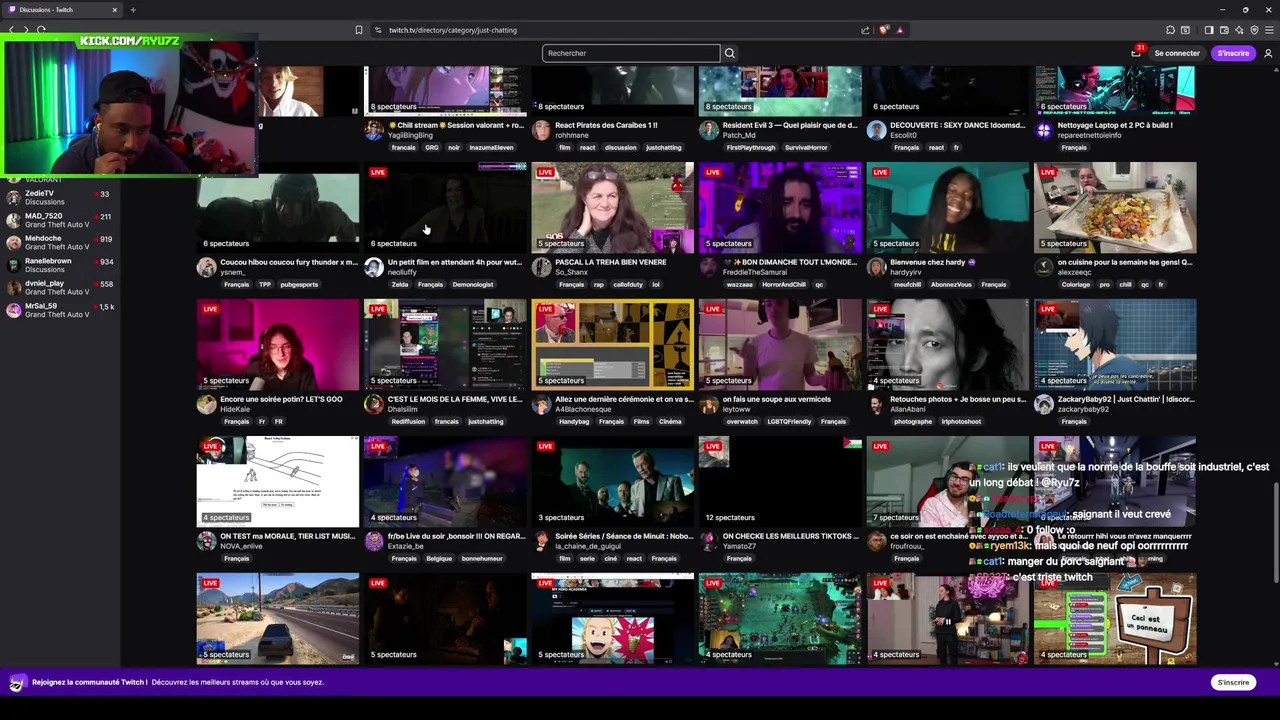Open FreddieTheSamurai purple stream thumbnail

pos(780,207)
